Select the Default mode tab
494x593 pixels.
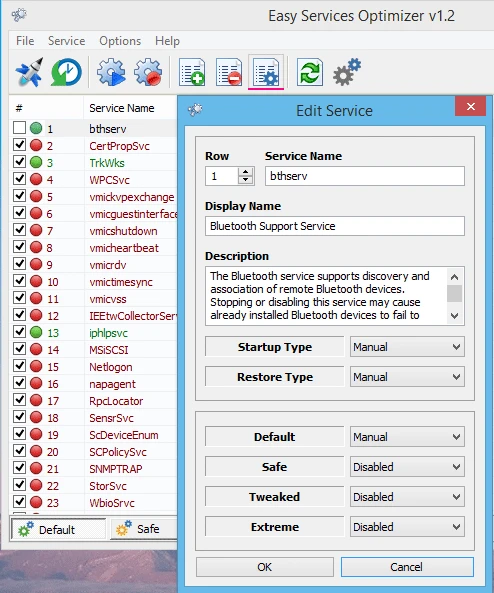58,529
